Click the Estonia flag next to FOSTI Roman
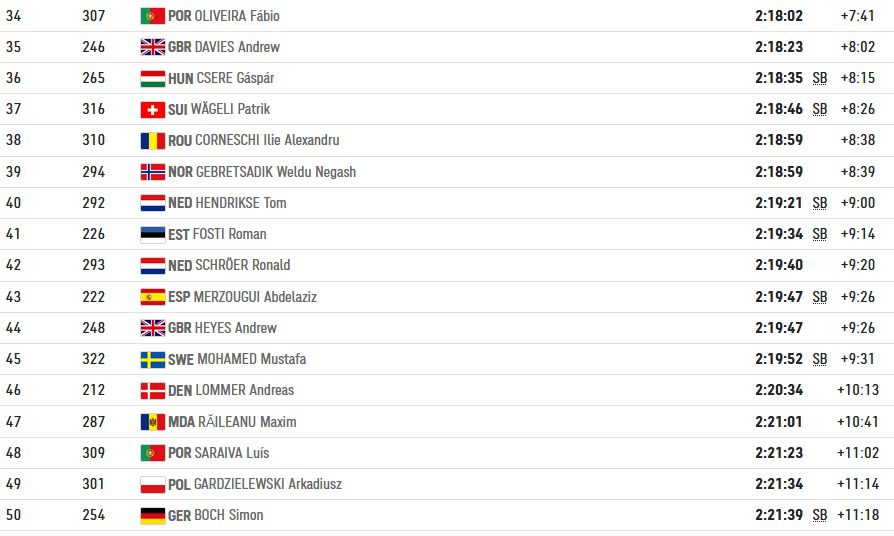This screenshot has height=536, width=894. tap(153, 234)
